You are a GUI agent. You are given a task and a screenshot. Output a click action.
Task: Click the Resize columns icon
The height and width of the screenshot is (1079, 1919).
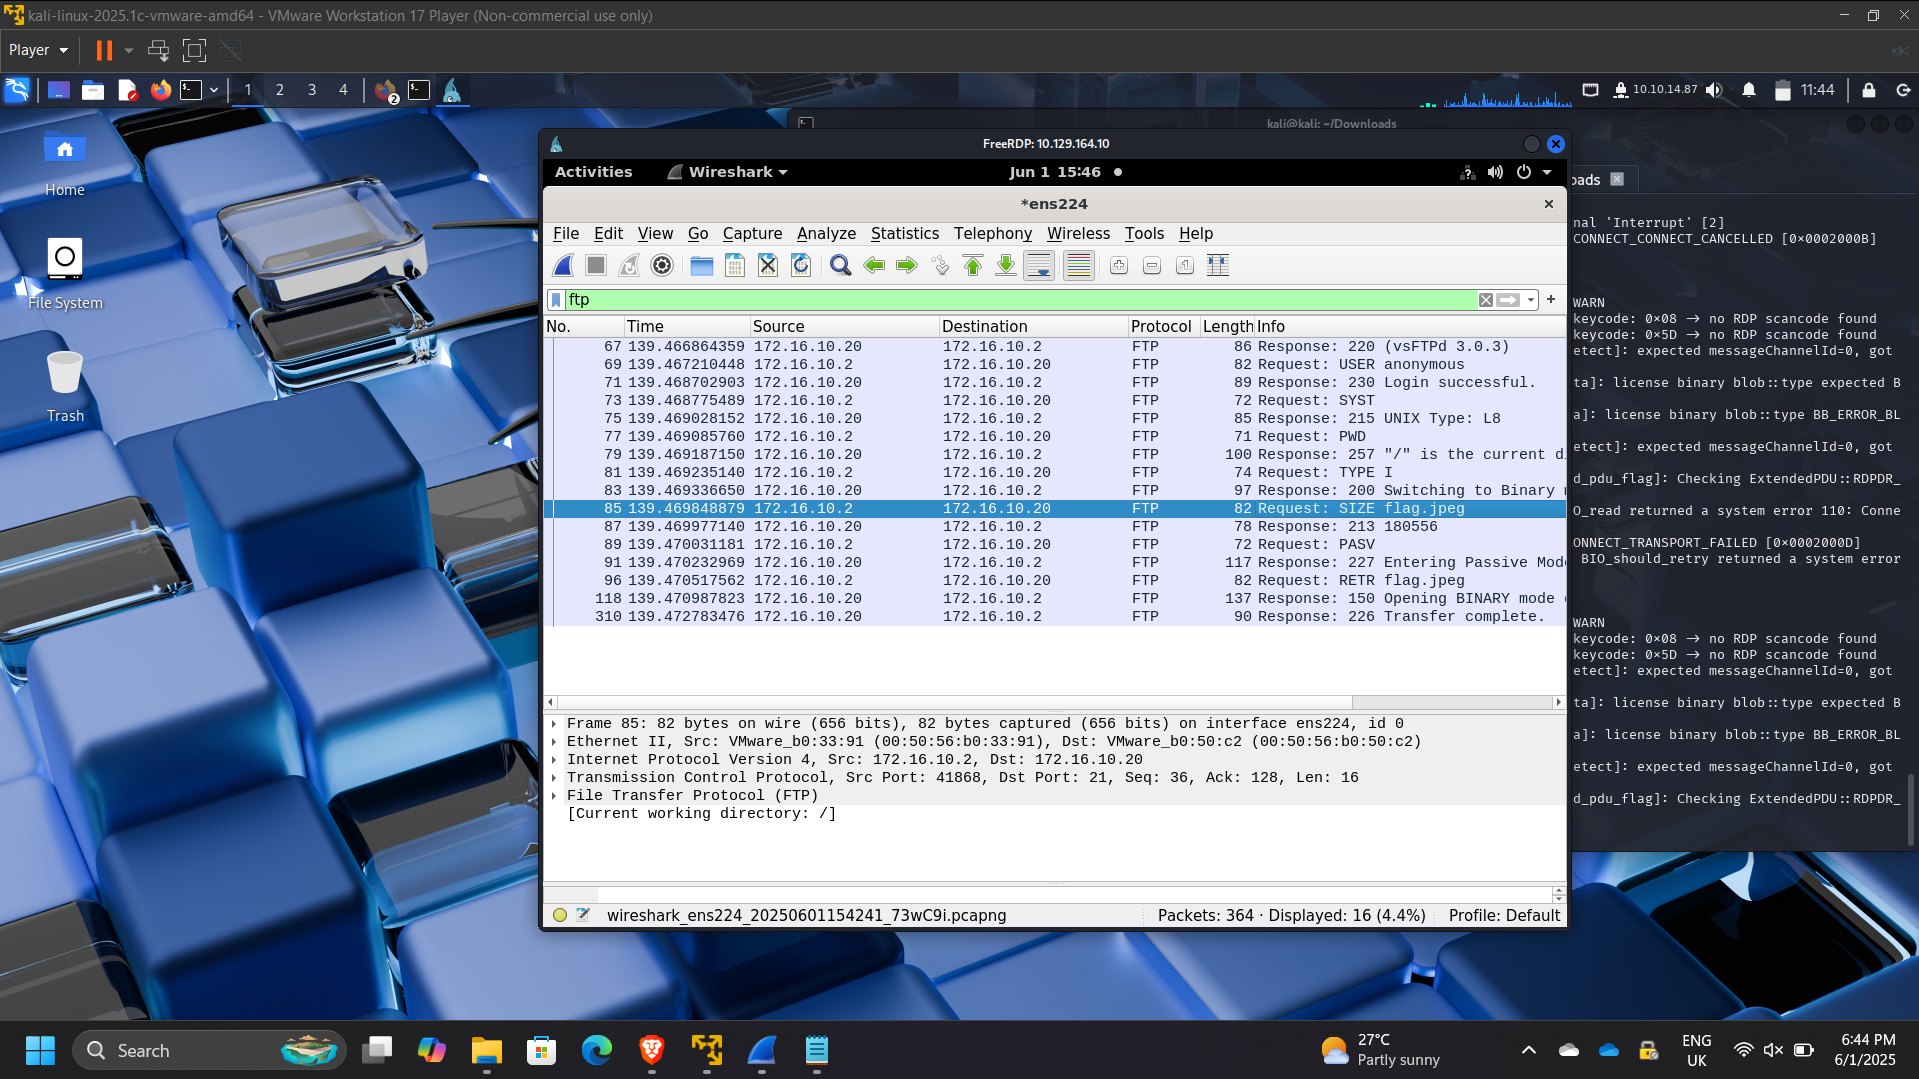(x=1217, y=265)
